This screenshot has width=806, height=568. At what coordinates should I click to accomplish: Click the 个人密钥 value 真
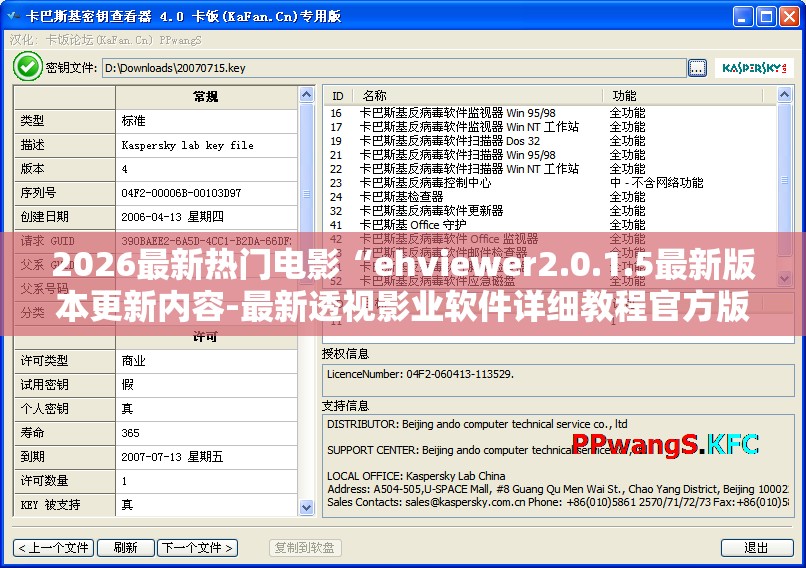point(127,409)
